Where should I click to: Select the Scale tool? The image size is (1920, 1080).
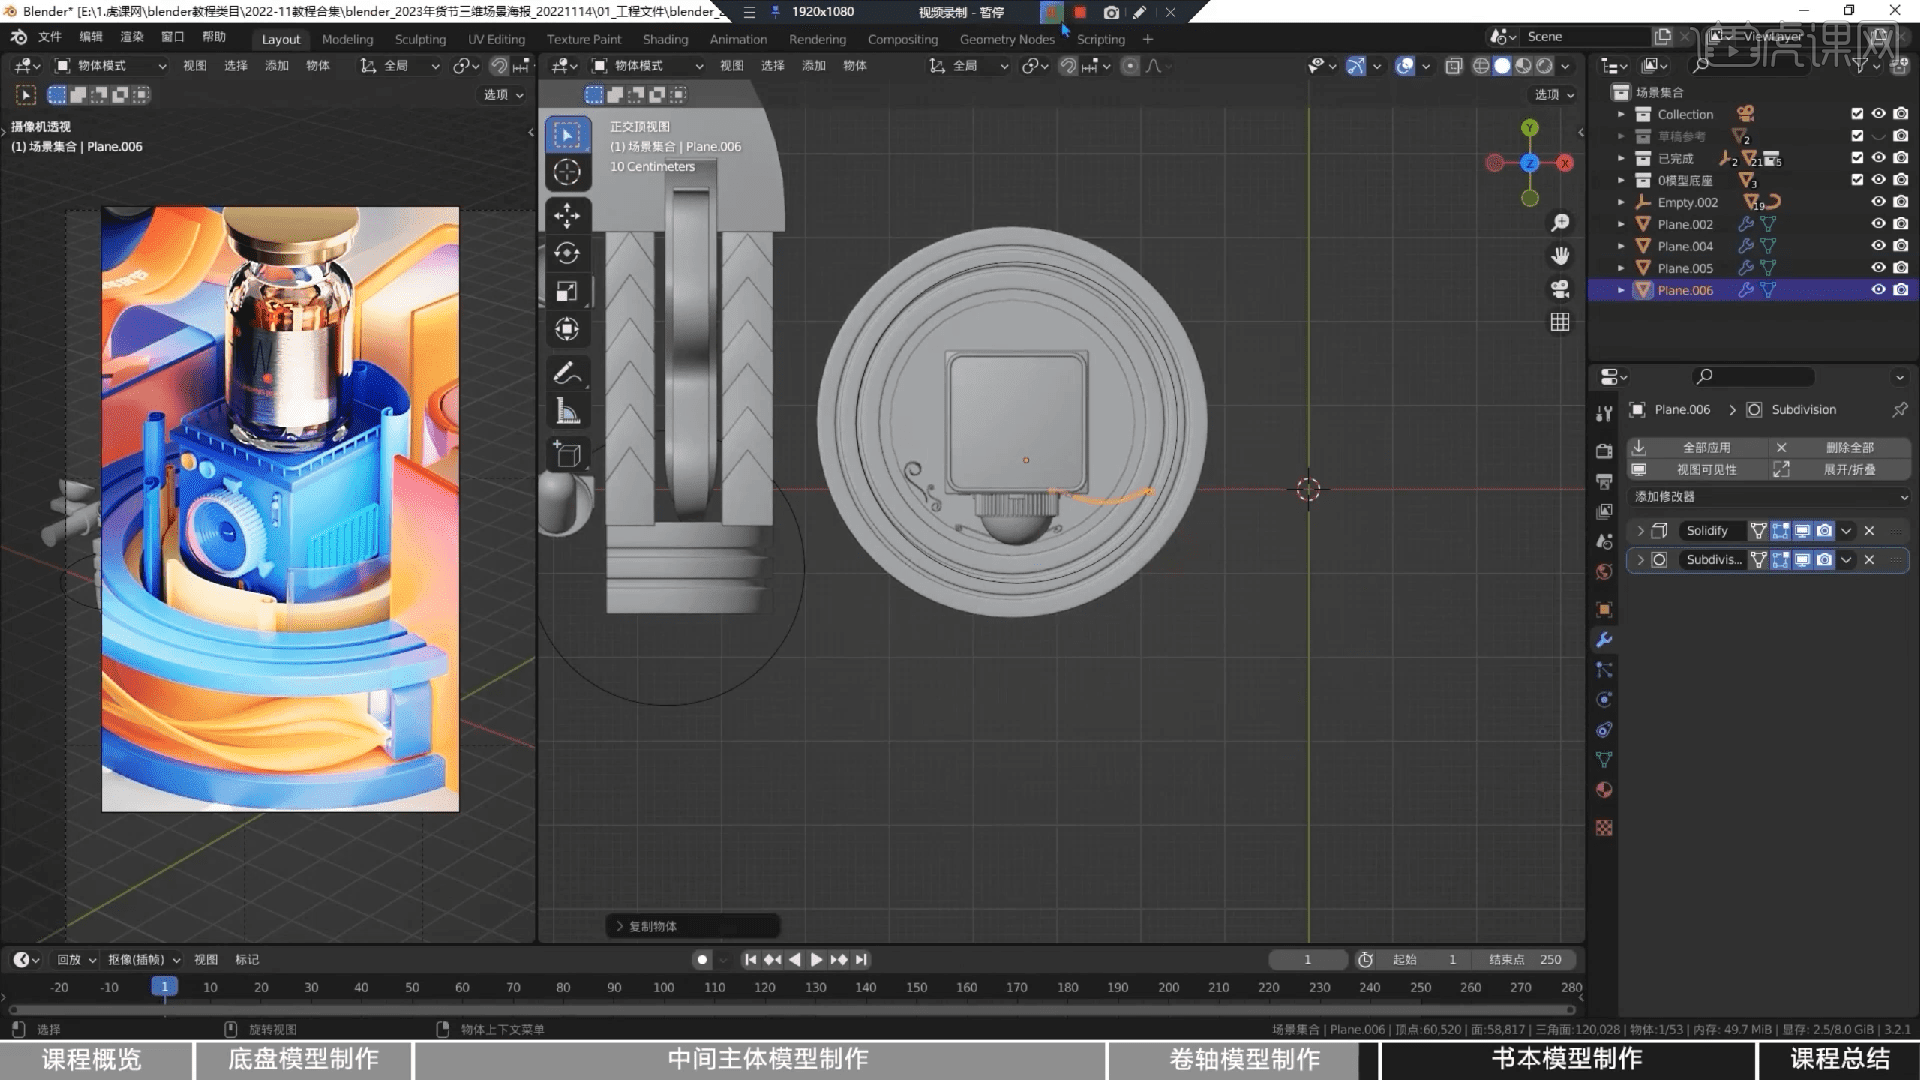point(567,291)
